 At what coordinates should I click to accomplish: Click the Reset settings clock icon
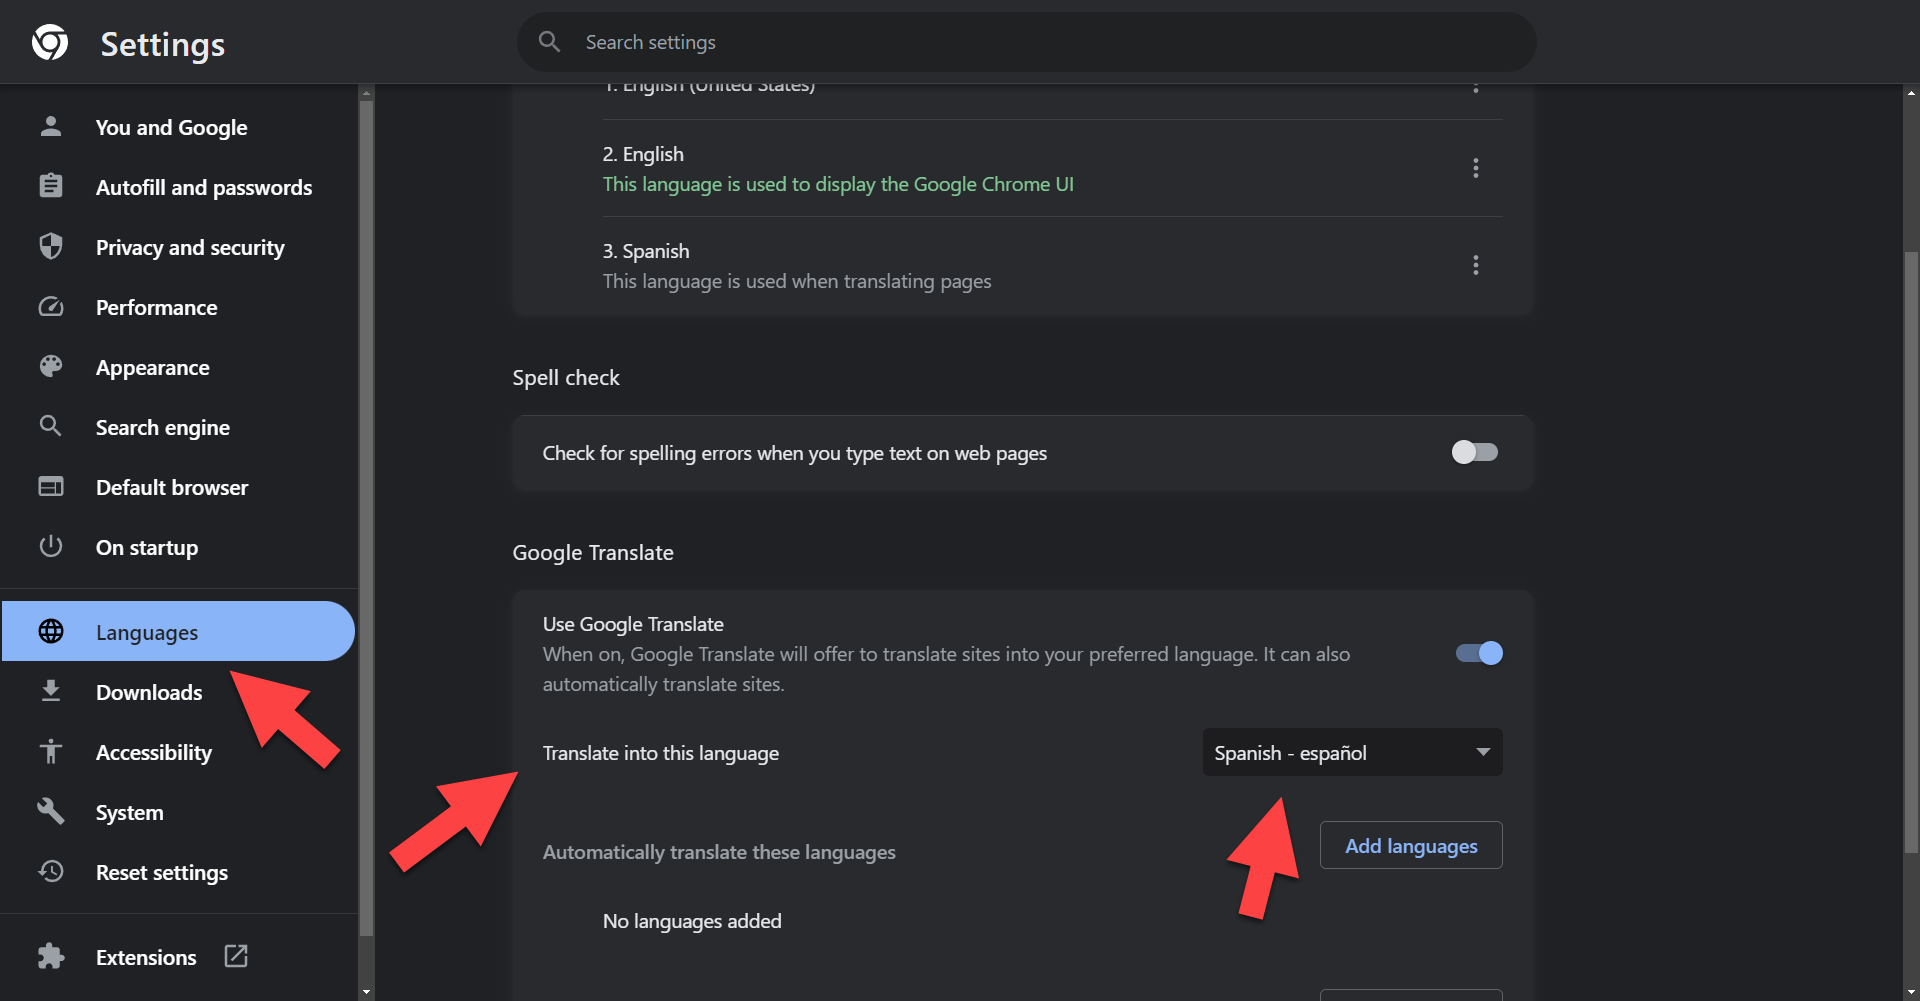51,872
